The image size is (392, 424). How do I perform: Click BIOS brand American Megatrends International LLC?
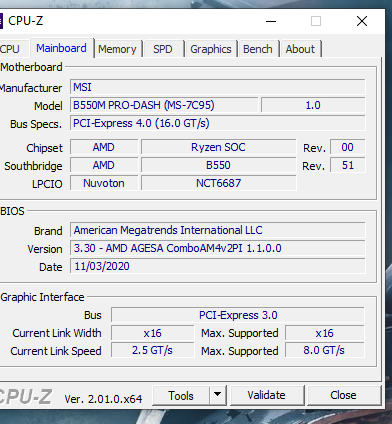(x=218, y=230)
